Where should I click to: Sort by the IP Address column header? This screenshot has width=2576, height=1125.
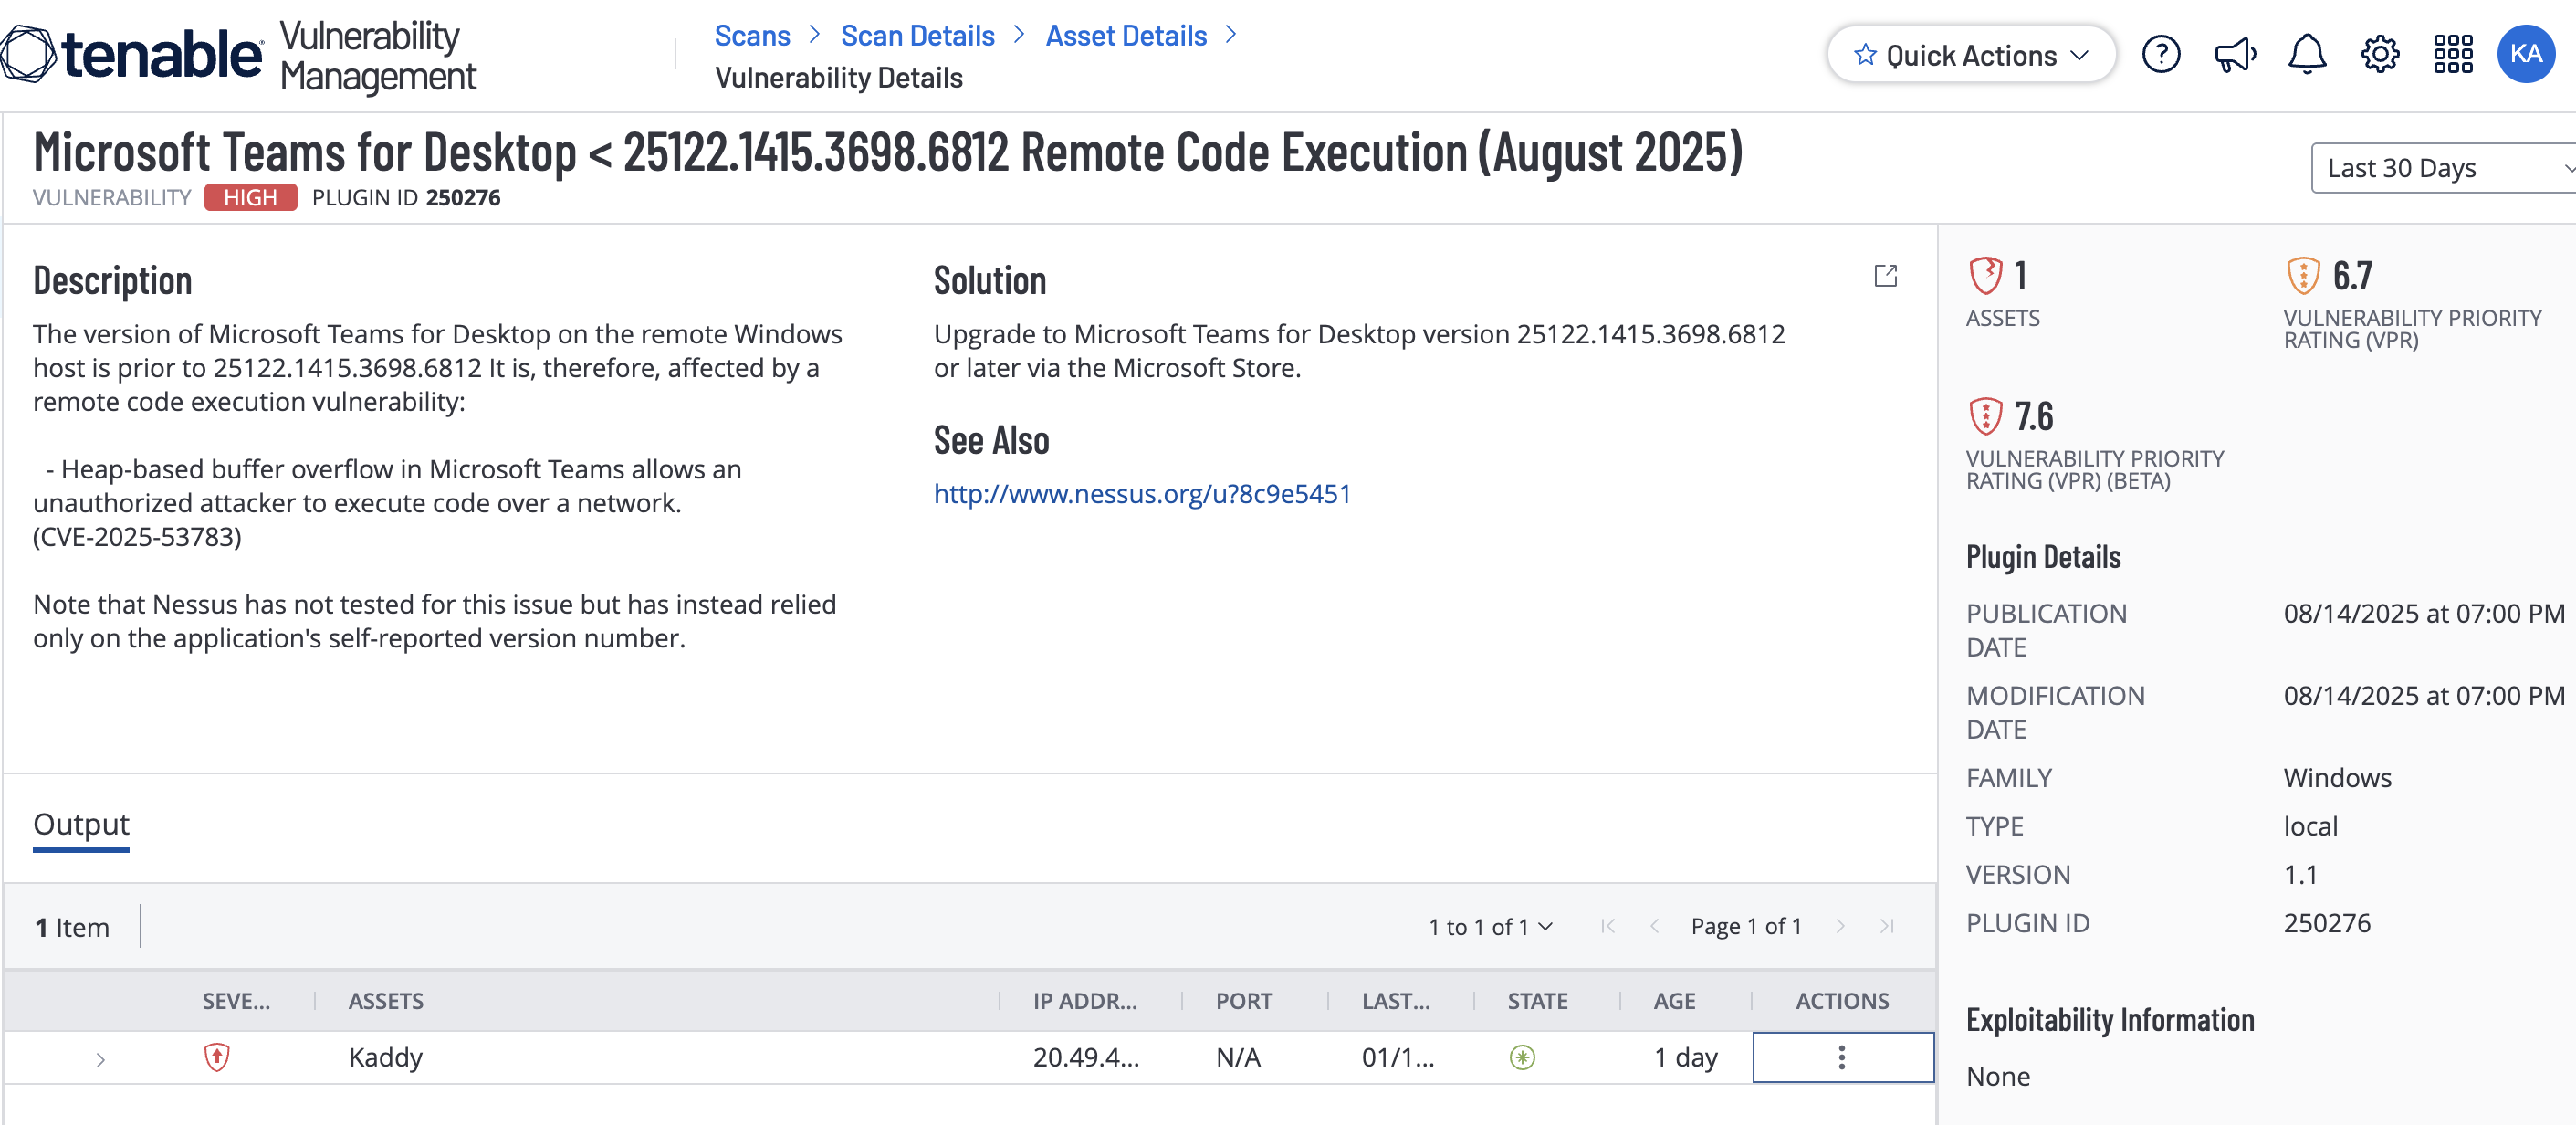1085,1001
